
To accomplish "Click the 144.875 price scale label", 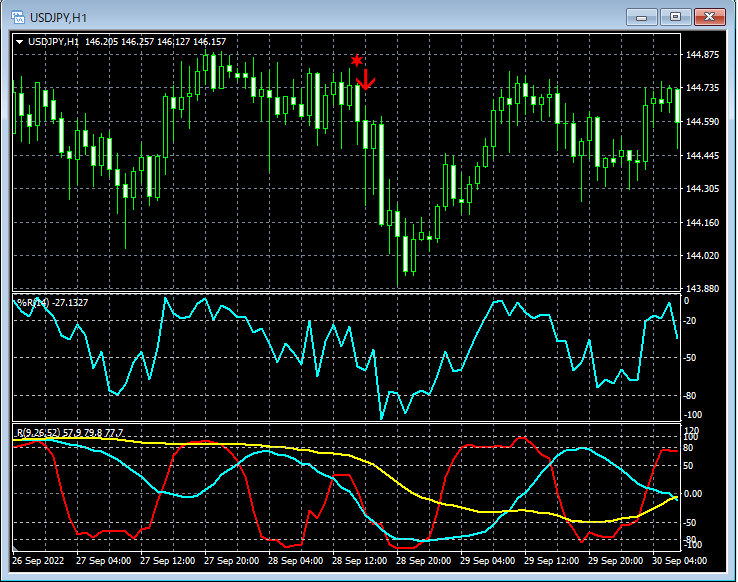I will pyautogui.click(x=704, y=55).
